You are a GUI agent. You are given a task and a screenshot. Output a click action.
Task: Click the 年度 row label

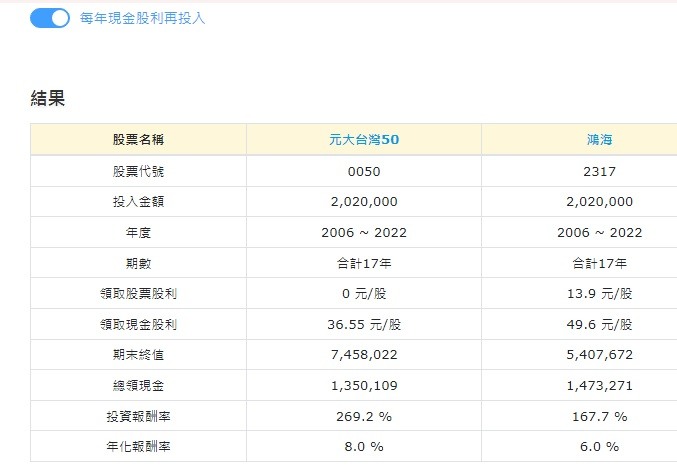[138, 233]
